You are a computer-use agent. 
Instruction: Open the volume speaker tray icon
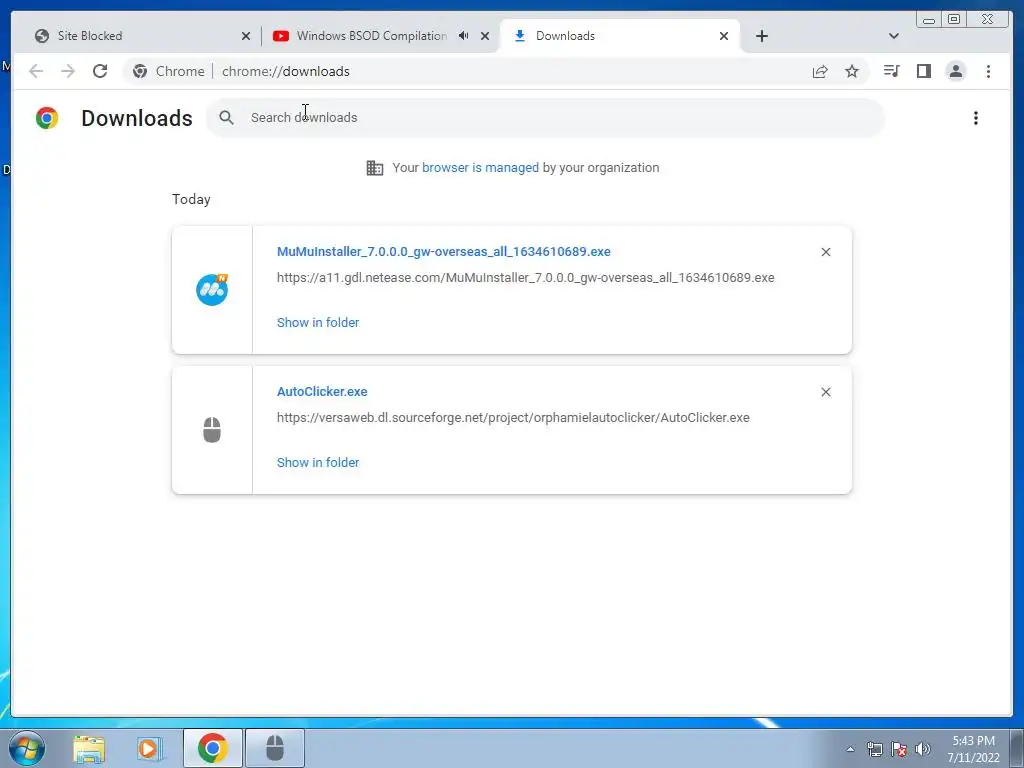923,749
